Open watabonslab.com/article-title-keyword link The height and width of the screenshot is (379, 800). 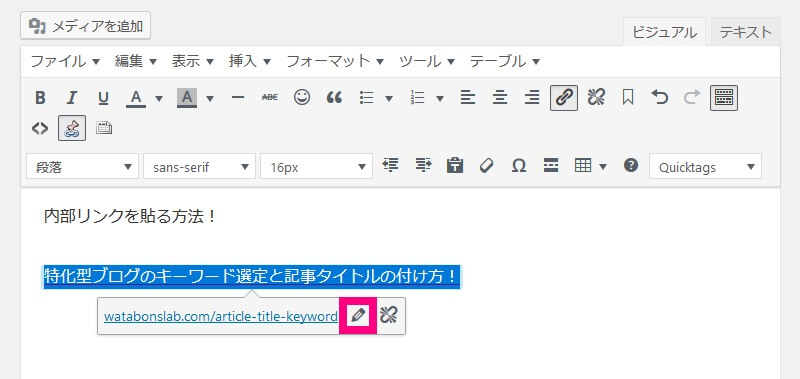click(220, 317)
